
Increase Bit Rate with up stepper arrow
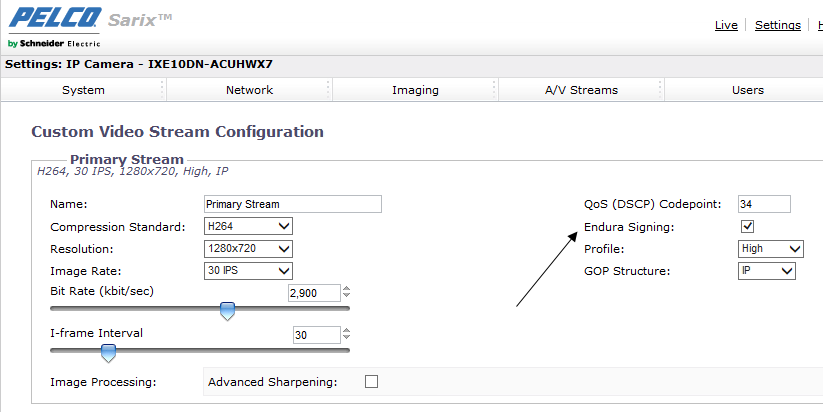346,289
